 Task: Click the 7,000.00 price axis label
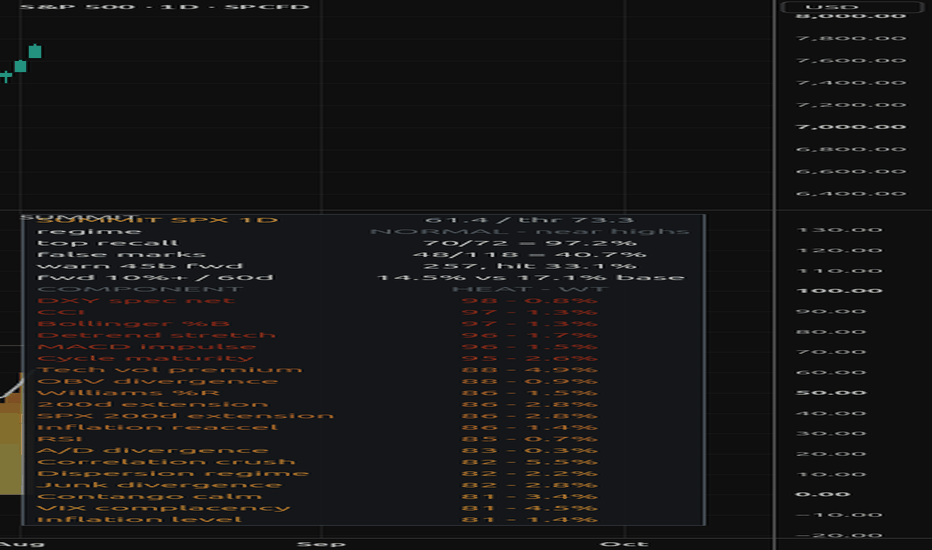(851, 127)
